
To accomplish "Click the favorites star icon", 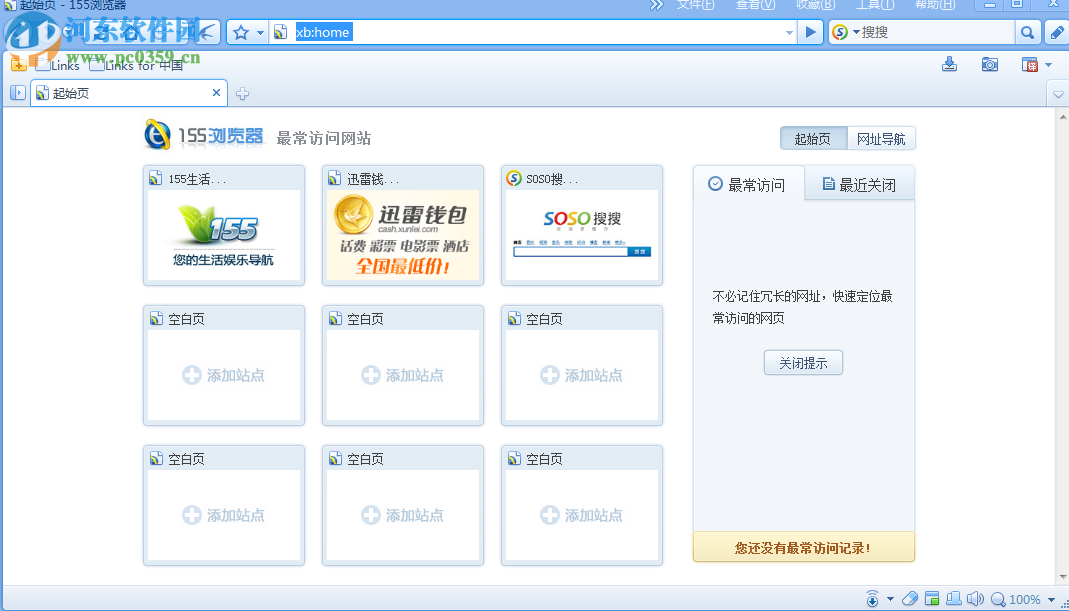I will point(241,32).
